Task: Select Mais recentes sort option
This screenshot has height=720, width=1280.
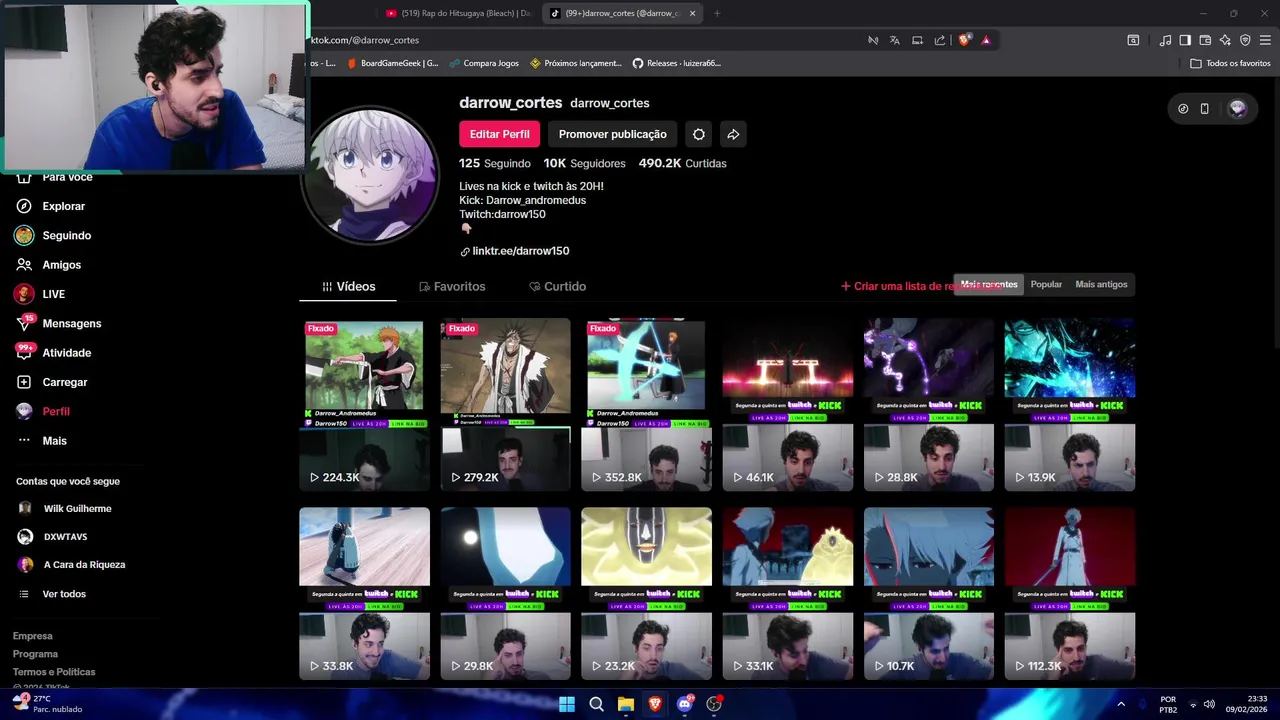Action: (989, 285)
